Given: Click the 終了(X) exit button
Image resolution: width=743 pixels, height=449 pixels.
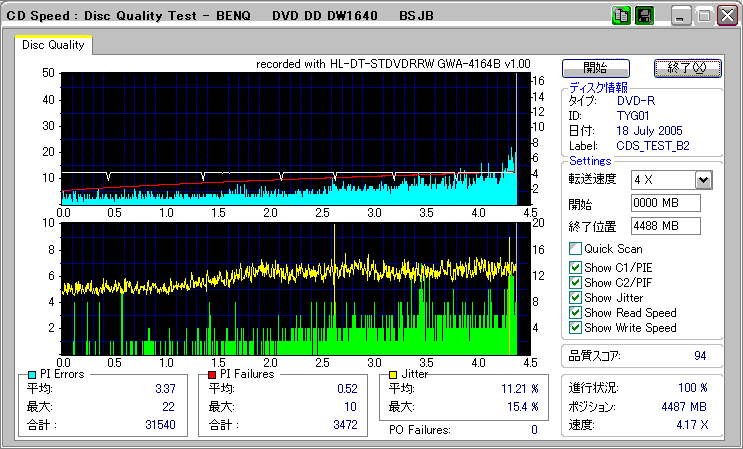Looking at the screenshot, I should pyautogui.click(x=687, y=68).
